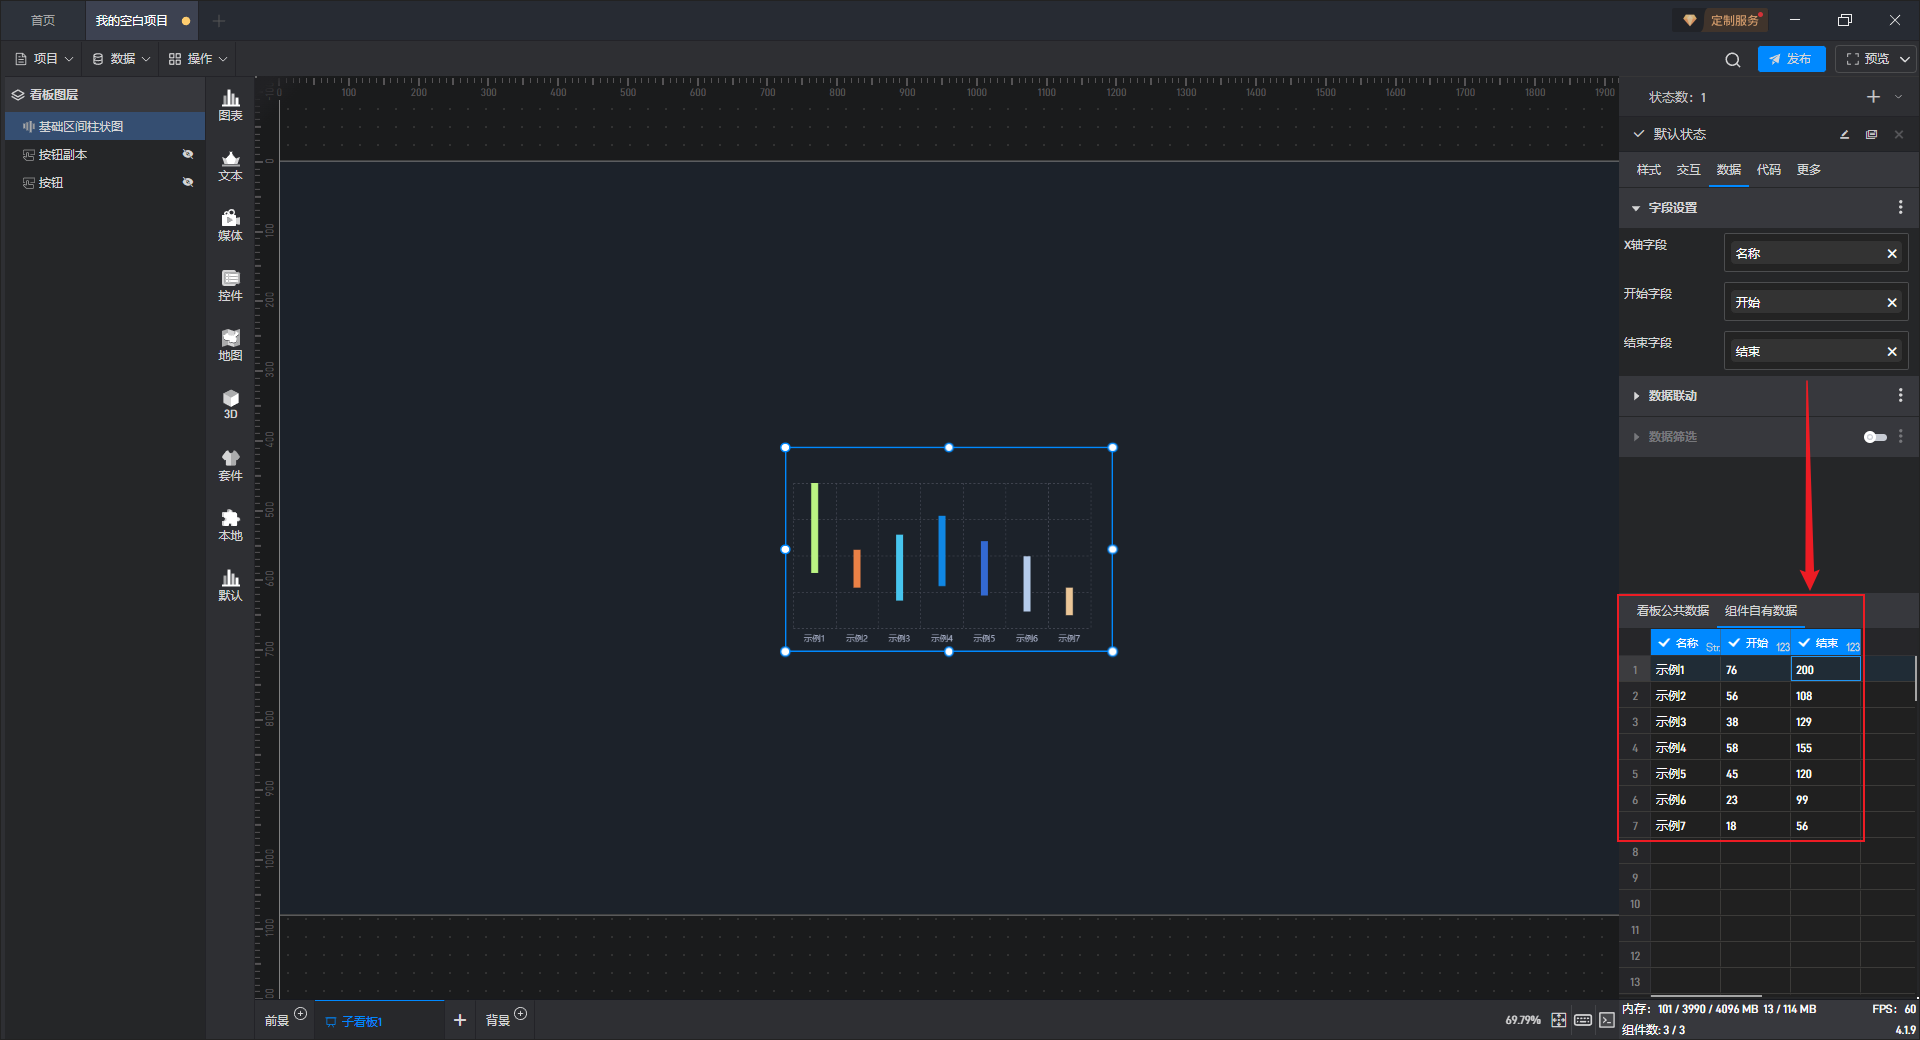1920x1040 pixels.
Task: Duplicate 默认状态 with the copy icon
Action: 1871,134
